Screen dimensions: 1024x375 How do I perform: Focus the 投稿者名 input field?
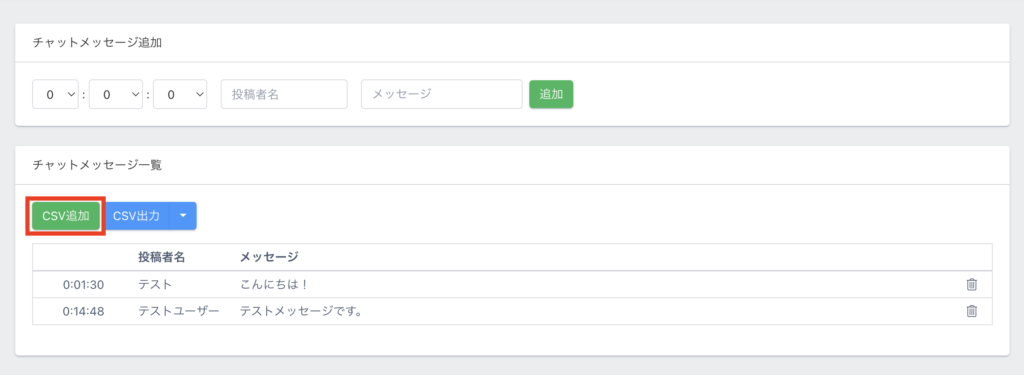coord(284,94)
